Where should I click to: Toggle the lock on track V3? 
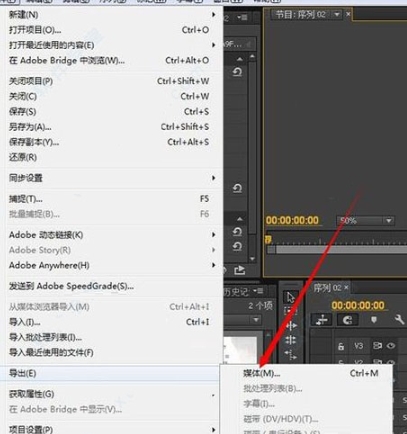341,346
